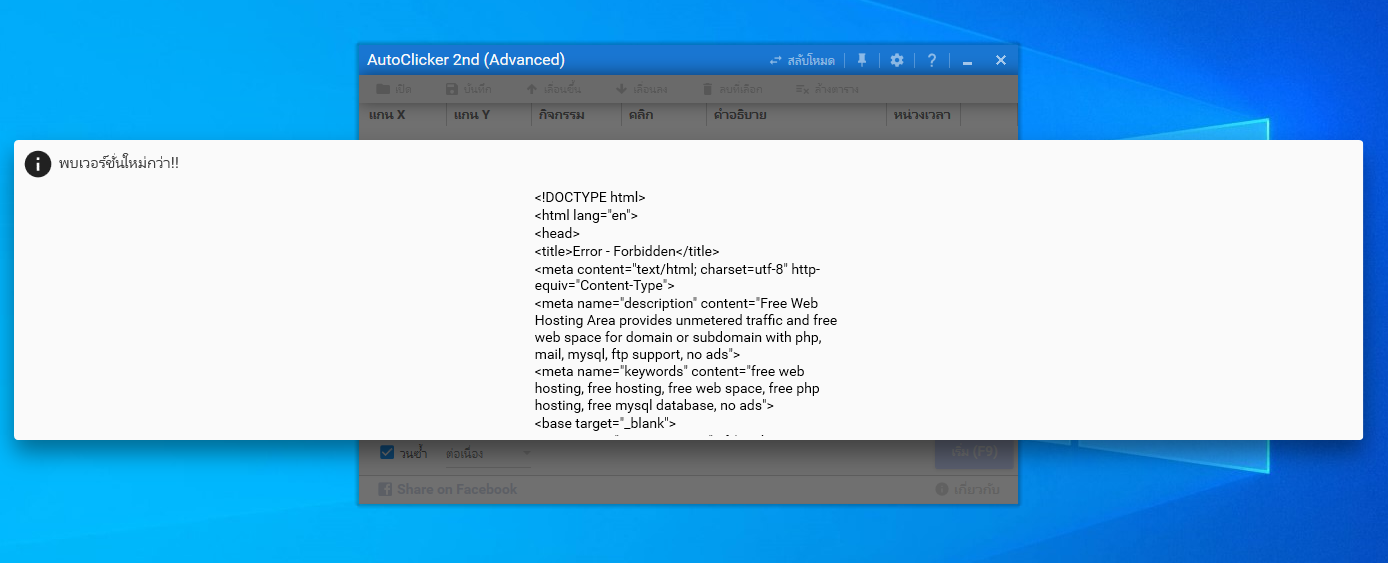The height and width of the screenshot is (563, 1388).
Task: Click the open (เปิด) folder toolbar button
Action: click(394, 89)
